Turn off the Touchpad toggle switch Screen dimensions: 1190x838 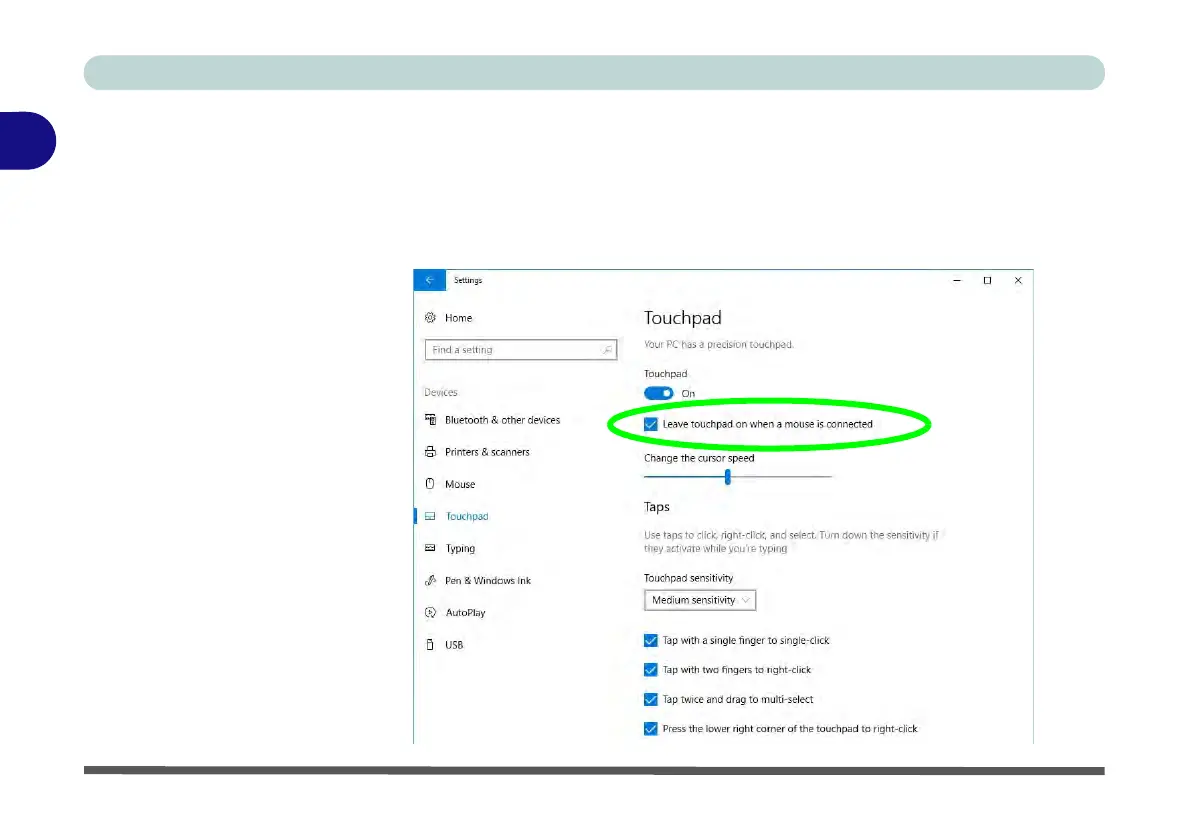tap(659, 393)
